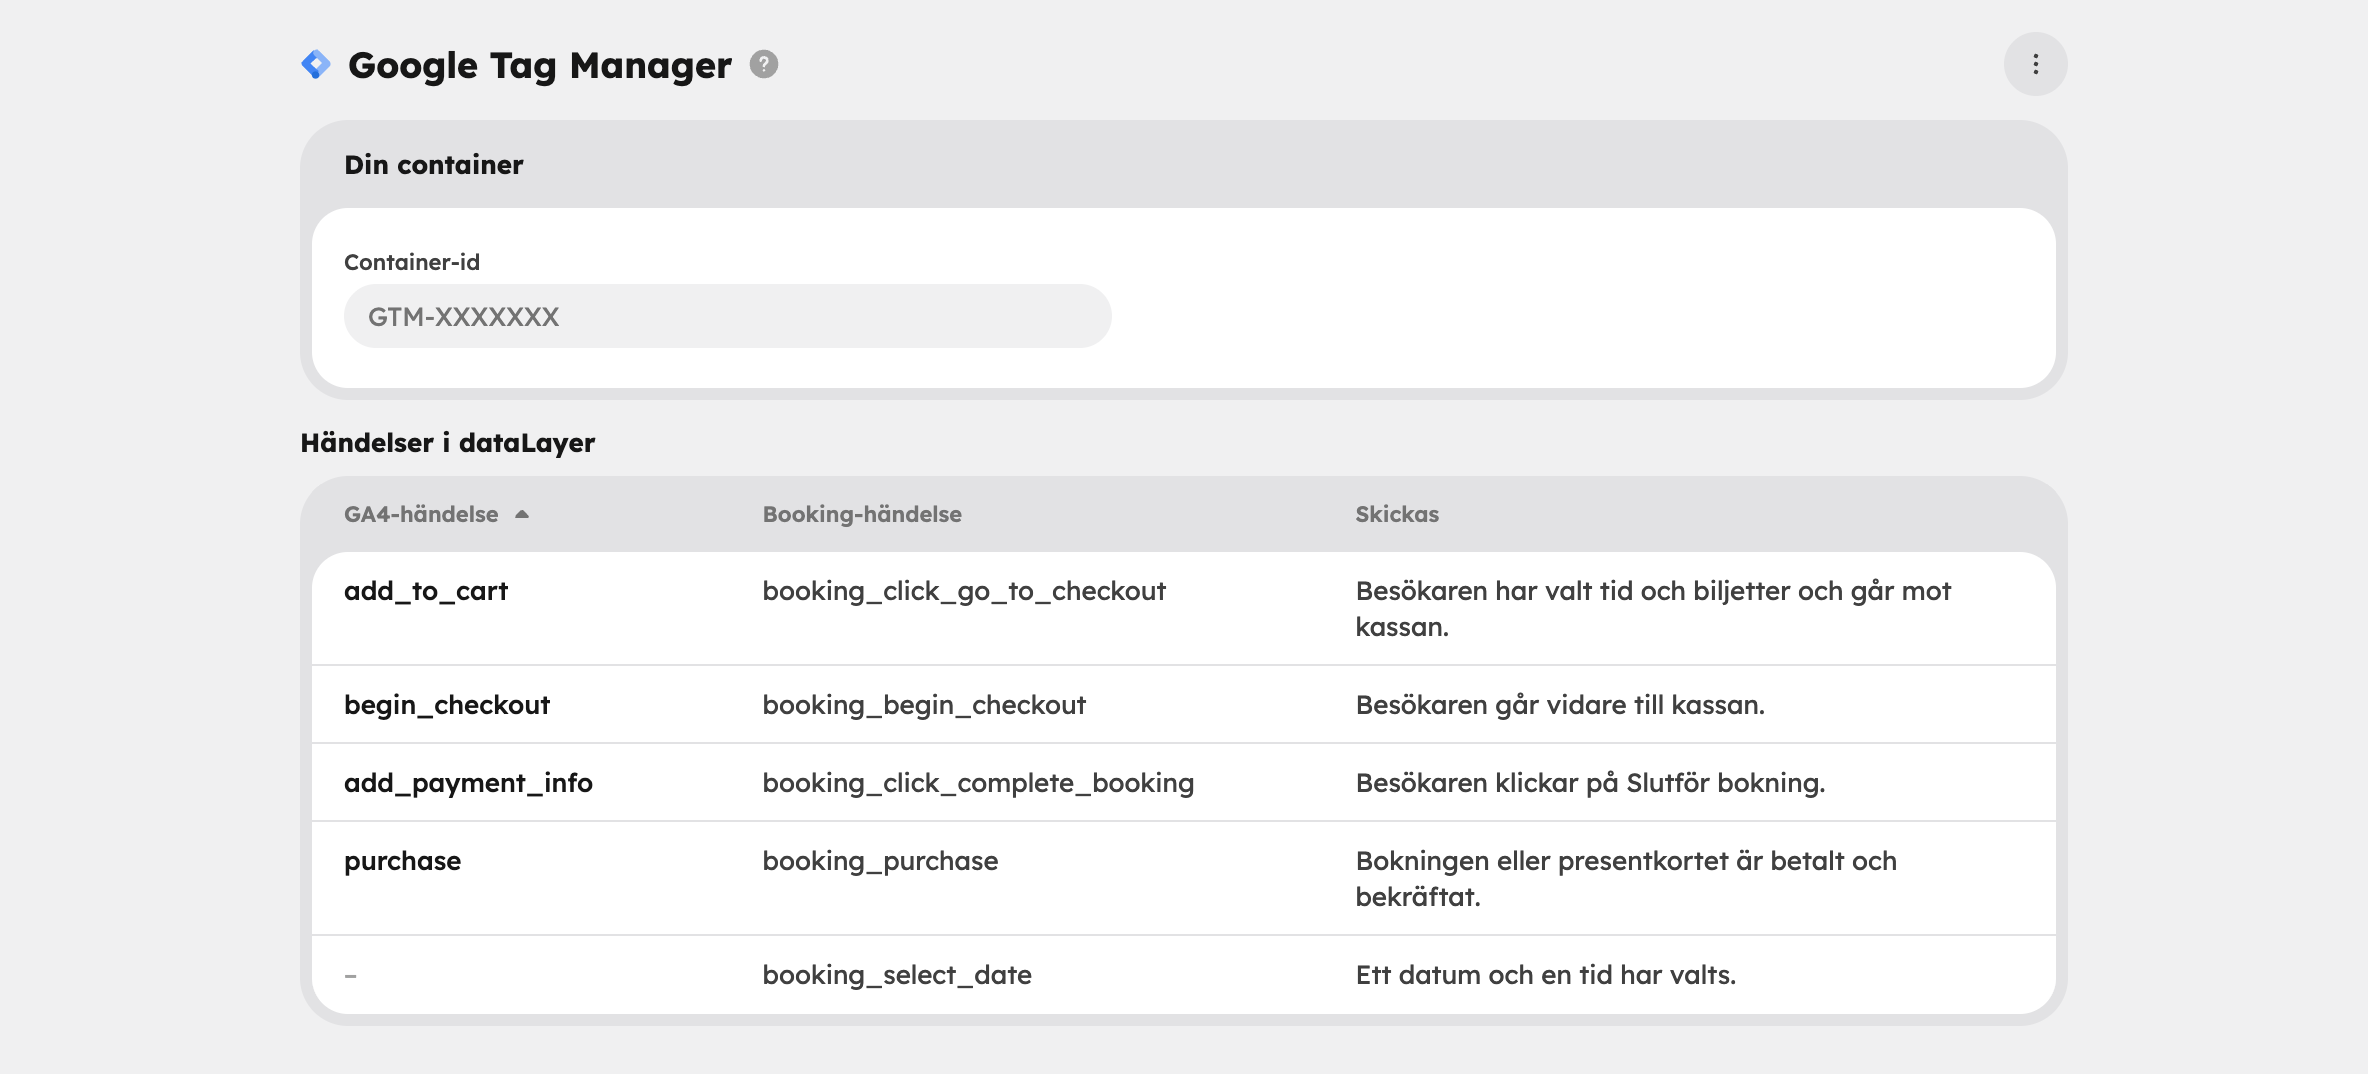The image size is (2368, 1074).
Task: Click the Google Tag Manager diamond logo
Action: coord(316,65)
